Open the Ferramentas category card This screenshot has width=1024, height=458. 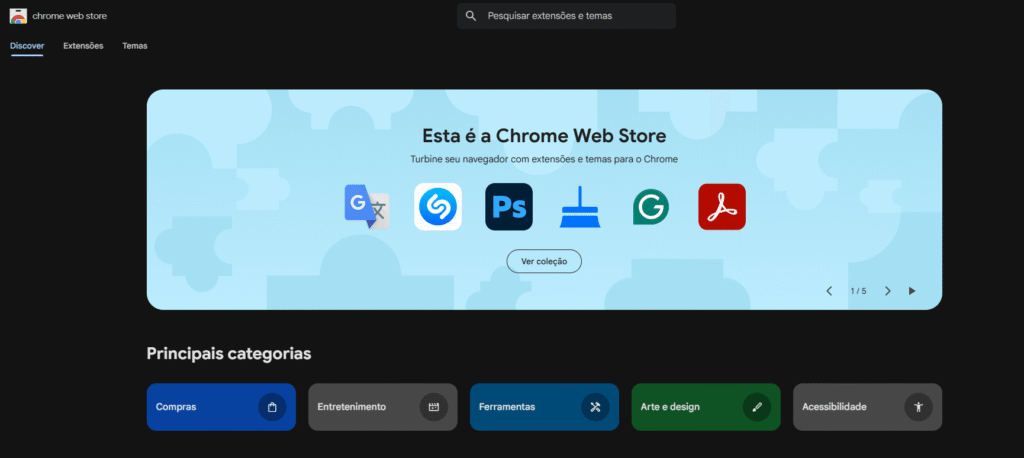tap(544, 407)
